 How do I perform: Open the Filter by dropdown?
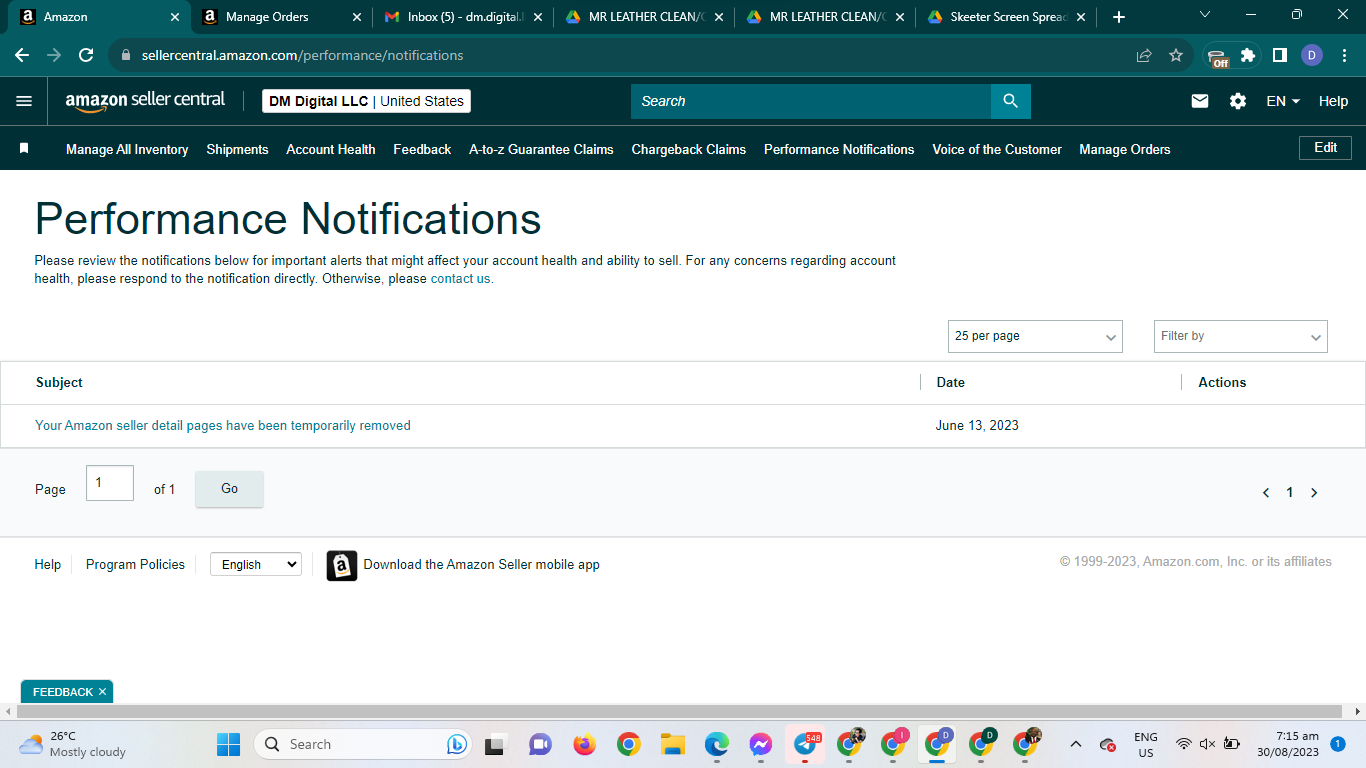pyautogui.click(x=1241, y=336)
